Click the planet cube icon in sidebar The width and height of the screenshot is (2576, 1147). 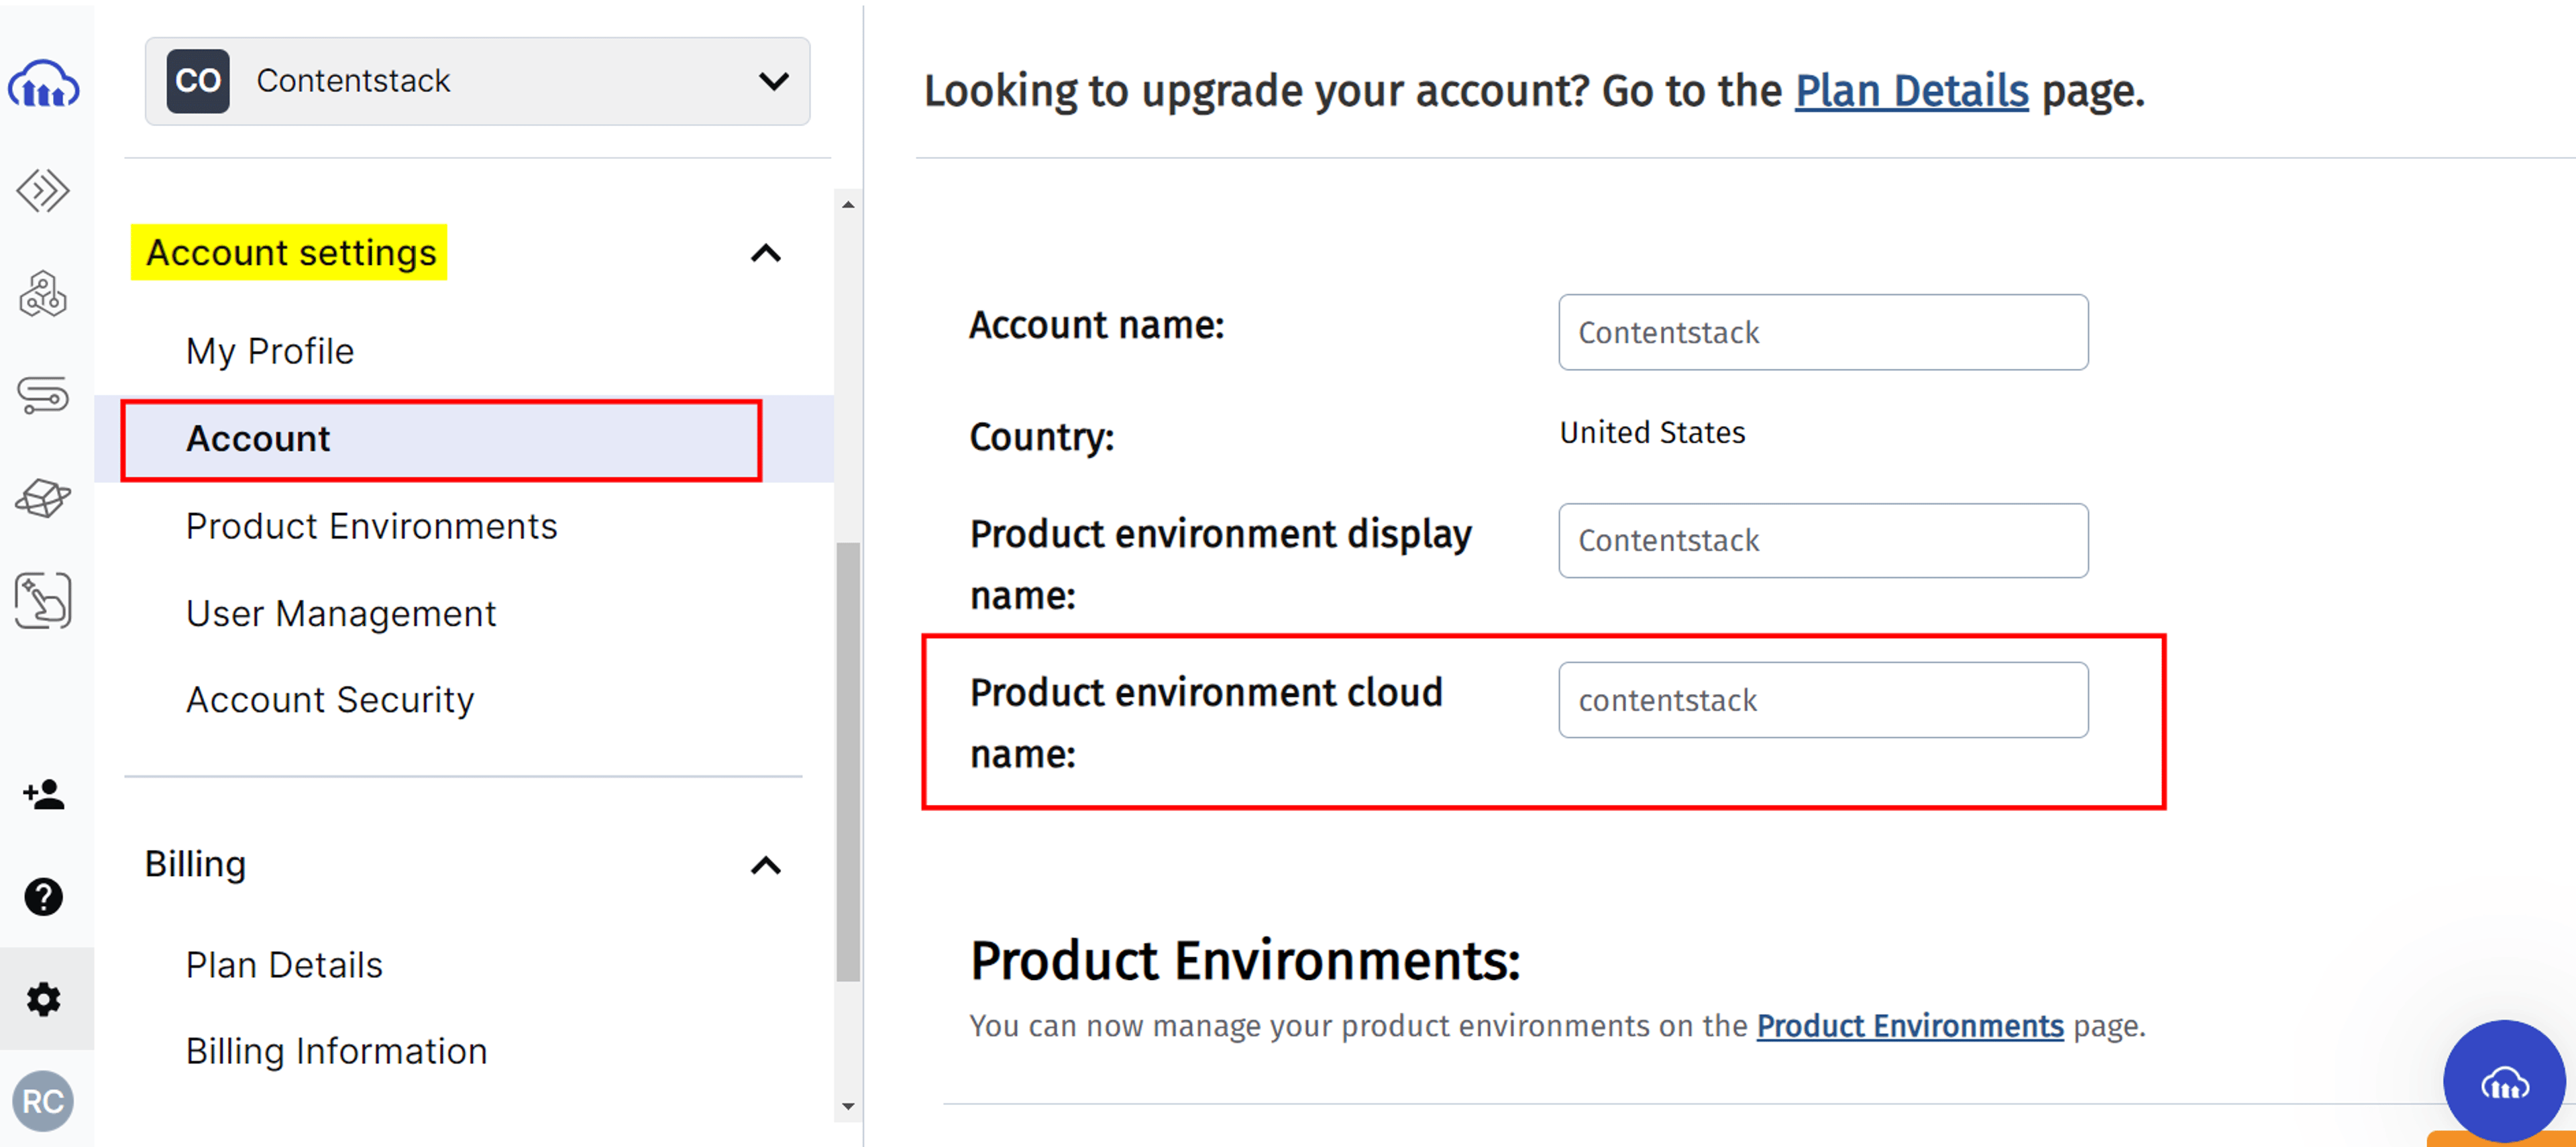click(43, 497)
